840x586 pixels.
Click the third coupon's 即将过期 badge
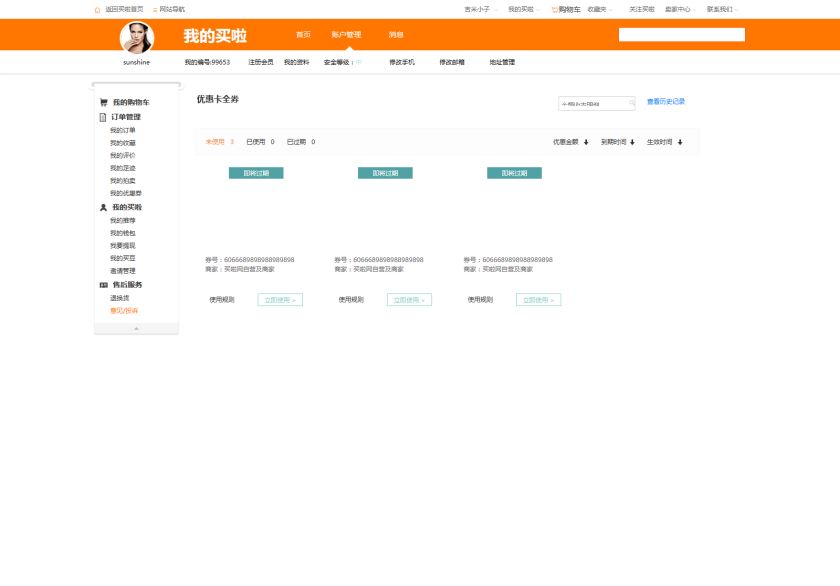point(514,173)
